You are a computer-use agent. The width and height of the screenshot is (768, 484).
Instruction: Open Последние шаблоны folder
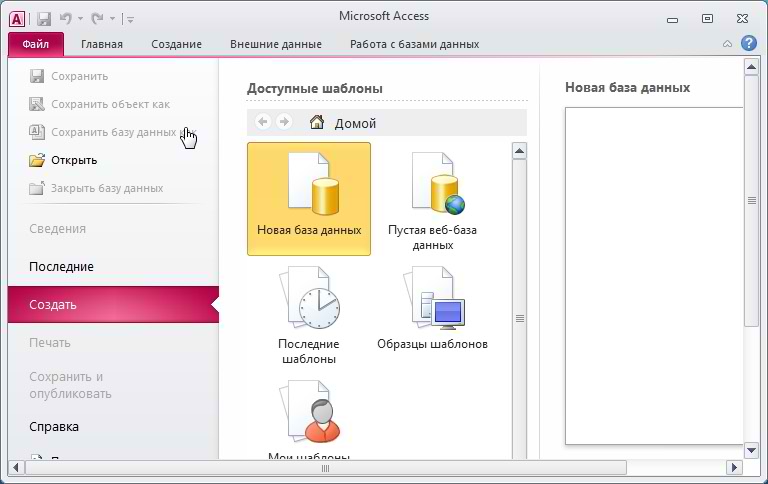click(x=309, y=315)
